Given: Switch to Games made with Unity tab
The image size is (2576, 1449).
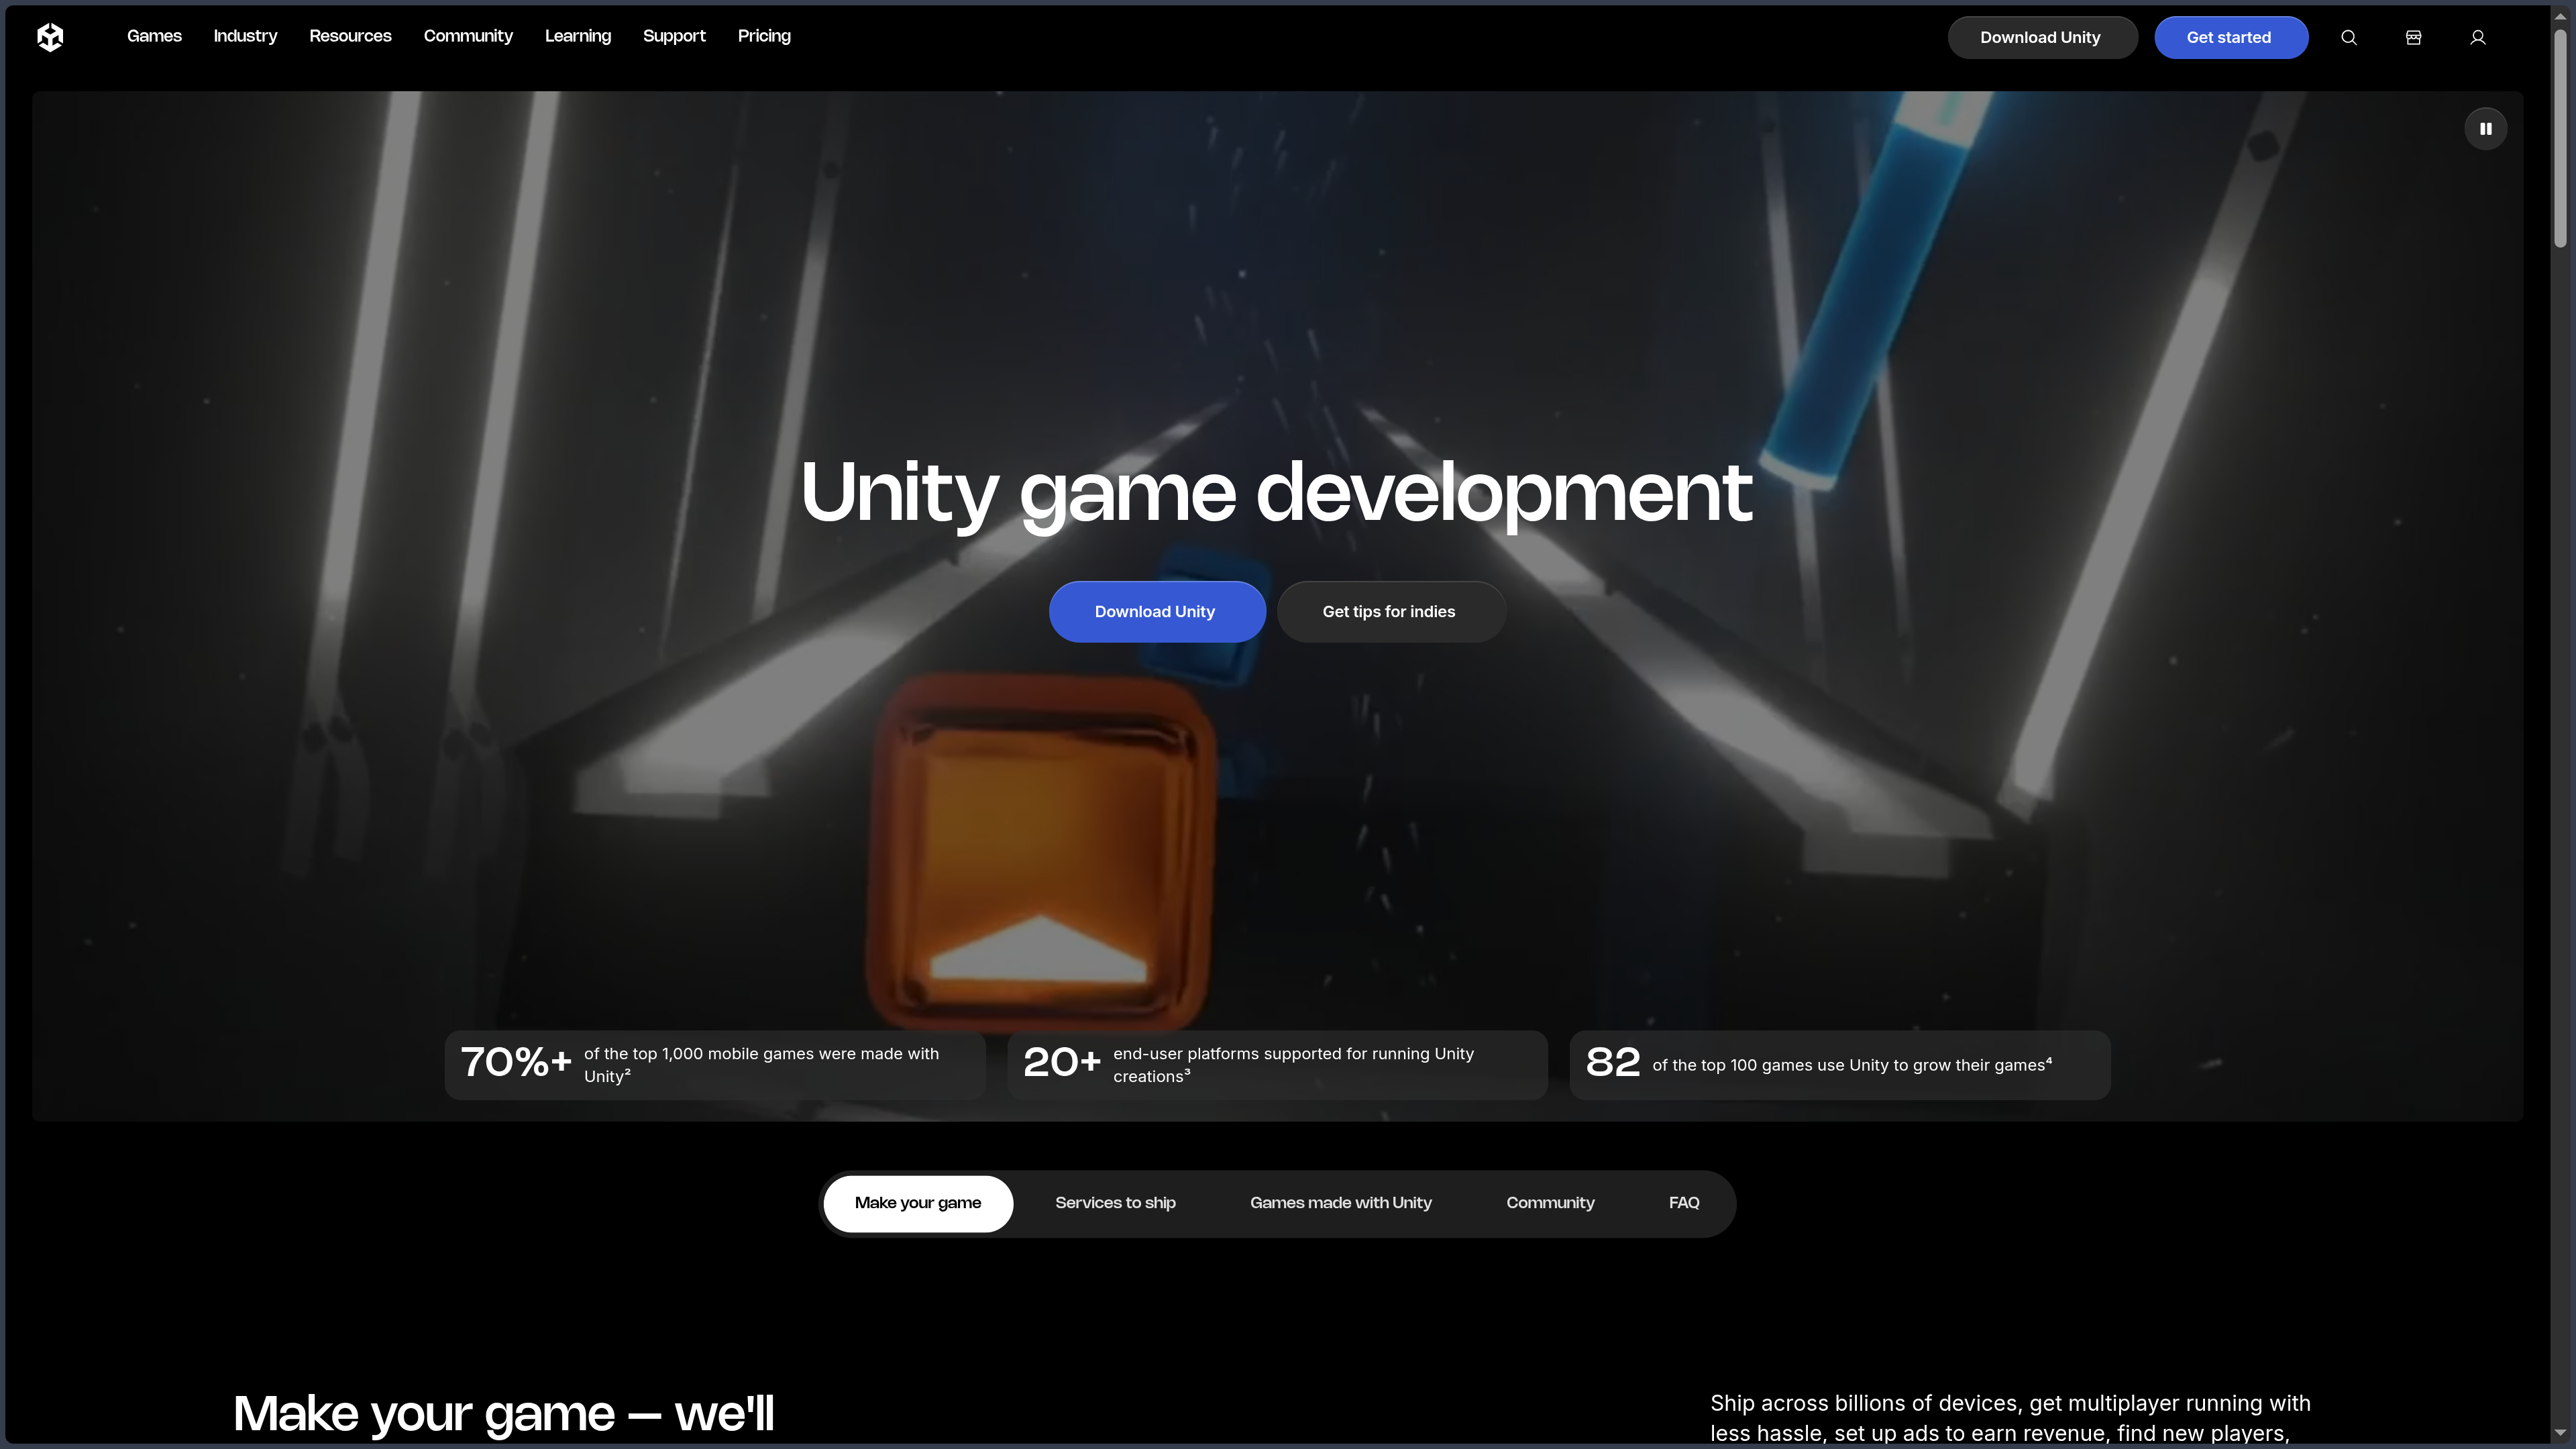Looking at the screenshot, I should [1341, 1203].
